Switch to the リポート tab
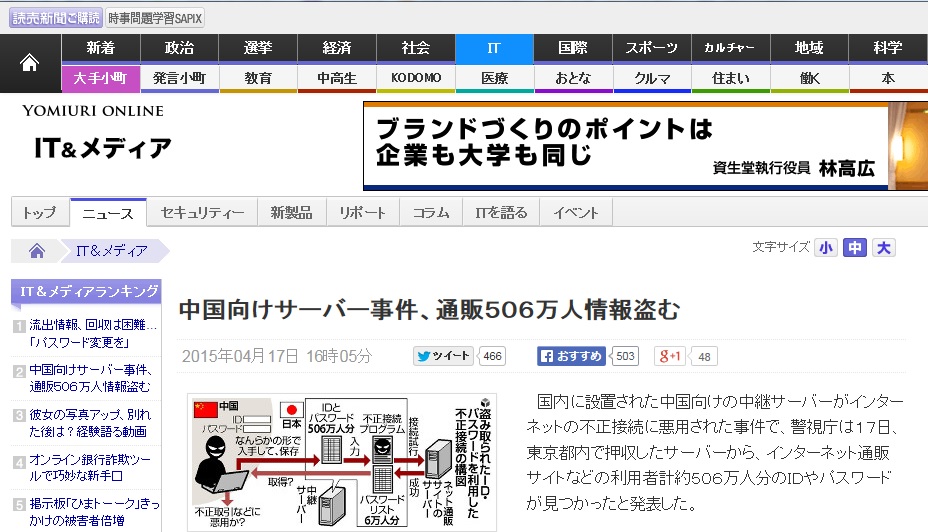Screen dimensions: 928x532 [x=363, y=212]
